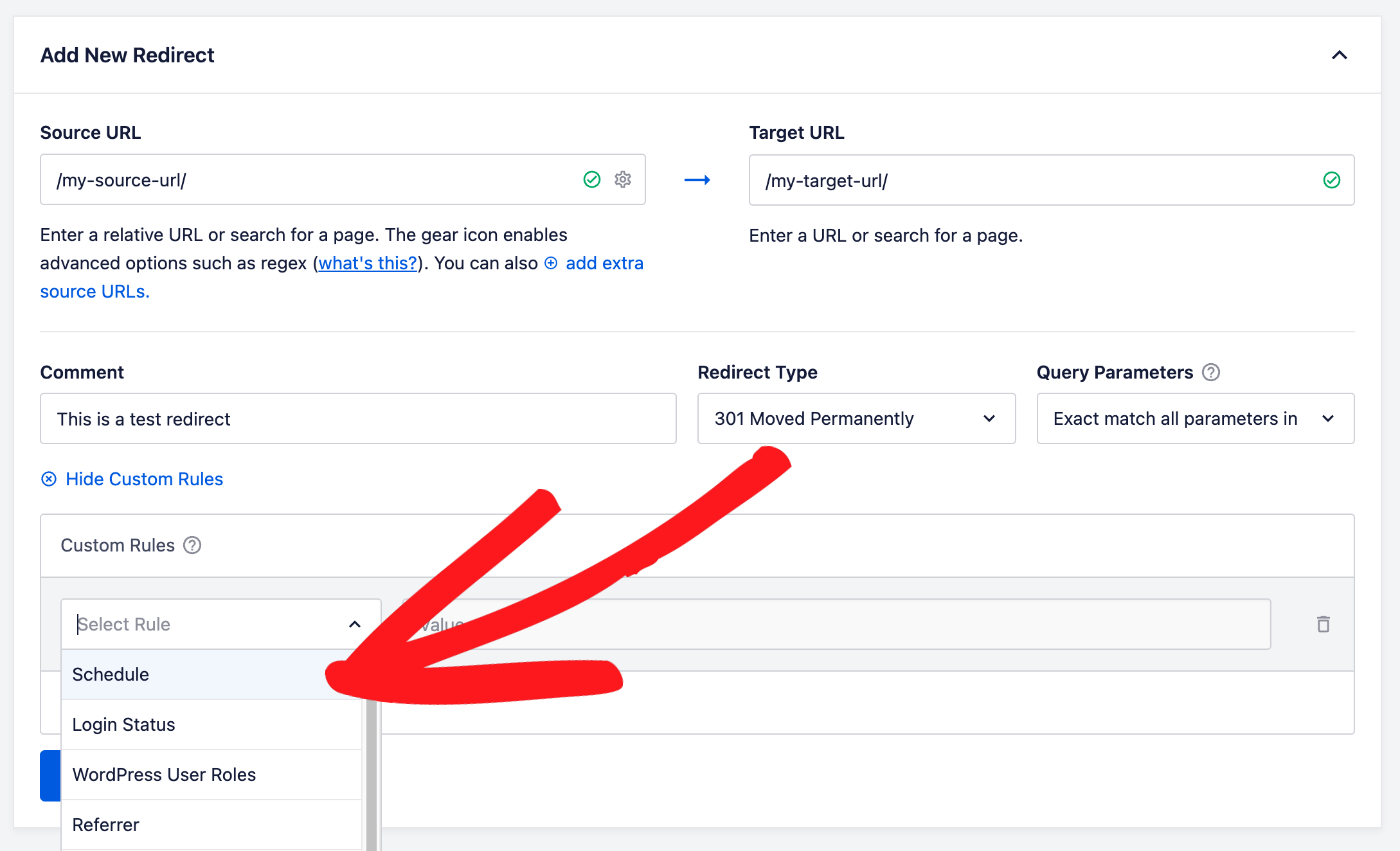Open the Query Parameters dropdown
1400x851 pixels.
point(1195,418)
